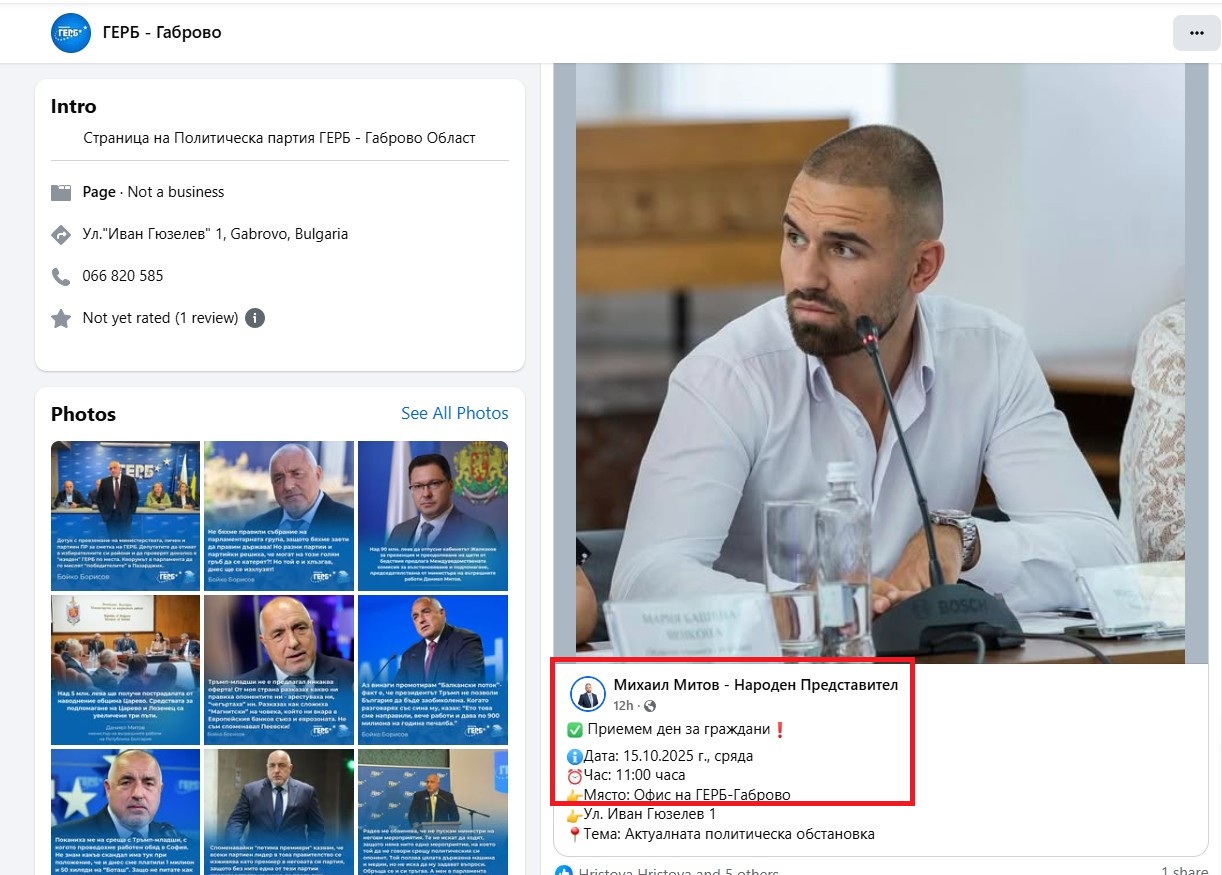
Task: Open See All Photos link
Action: (454, 413)
